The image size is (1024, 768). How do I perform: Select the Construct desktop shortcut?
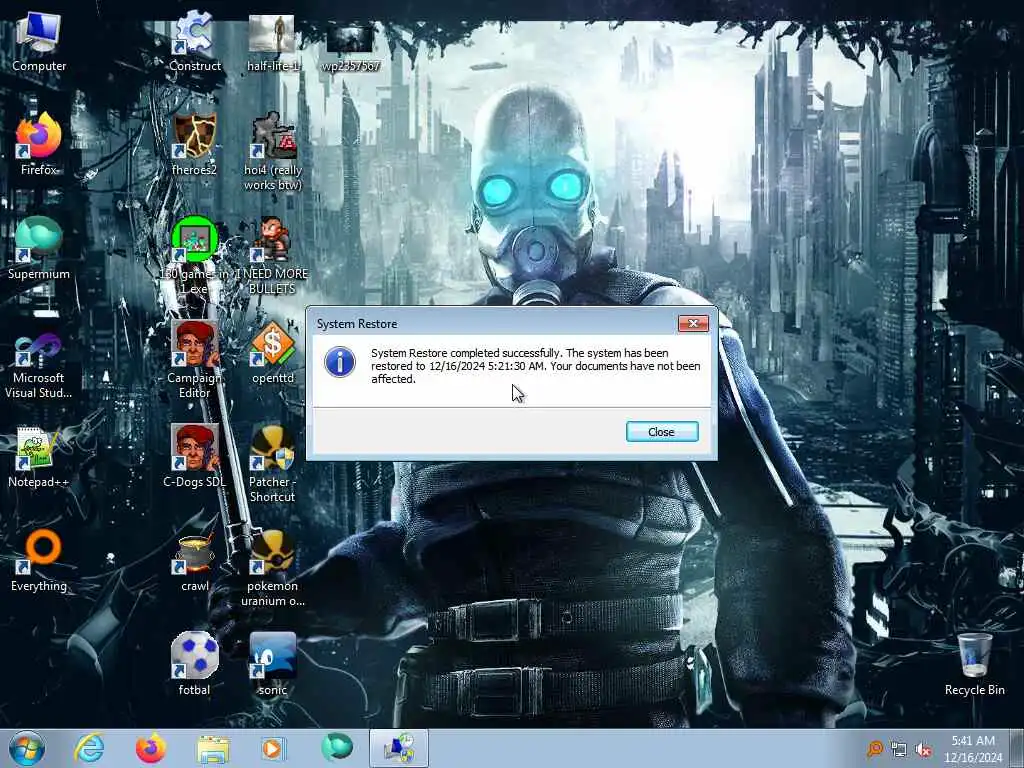195,40
